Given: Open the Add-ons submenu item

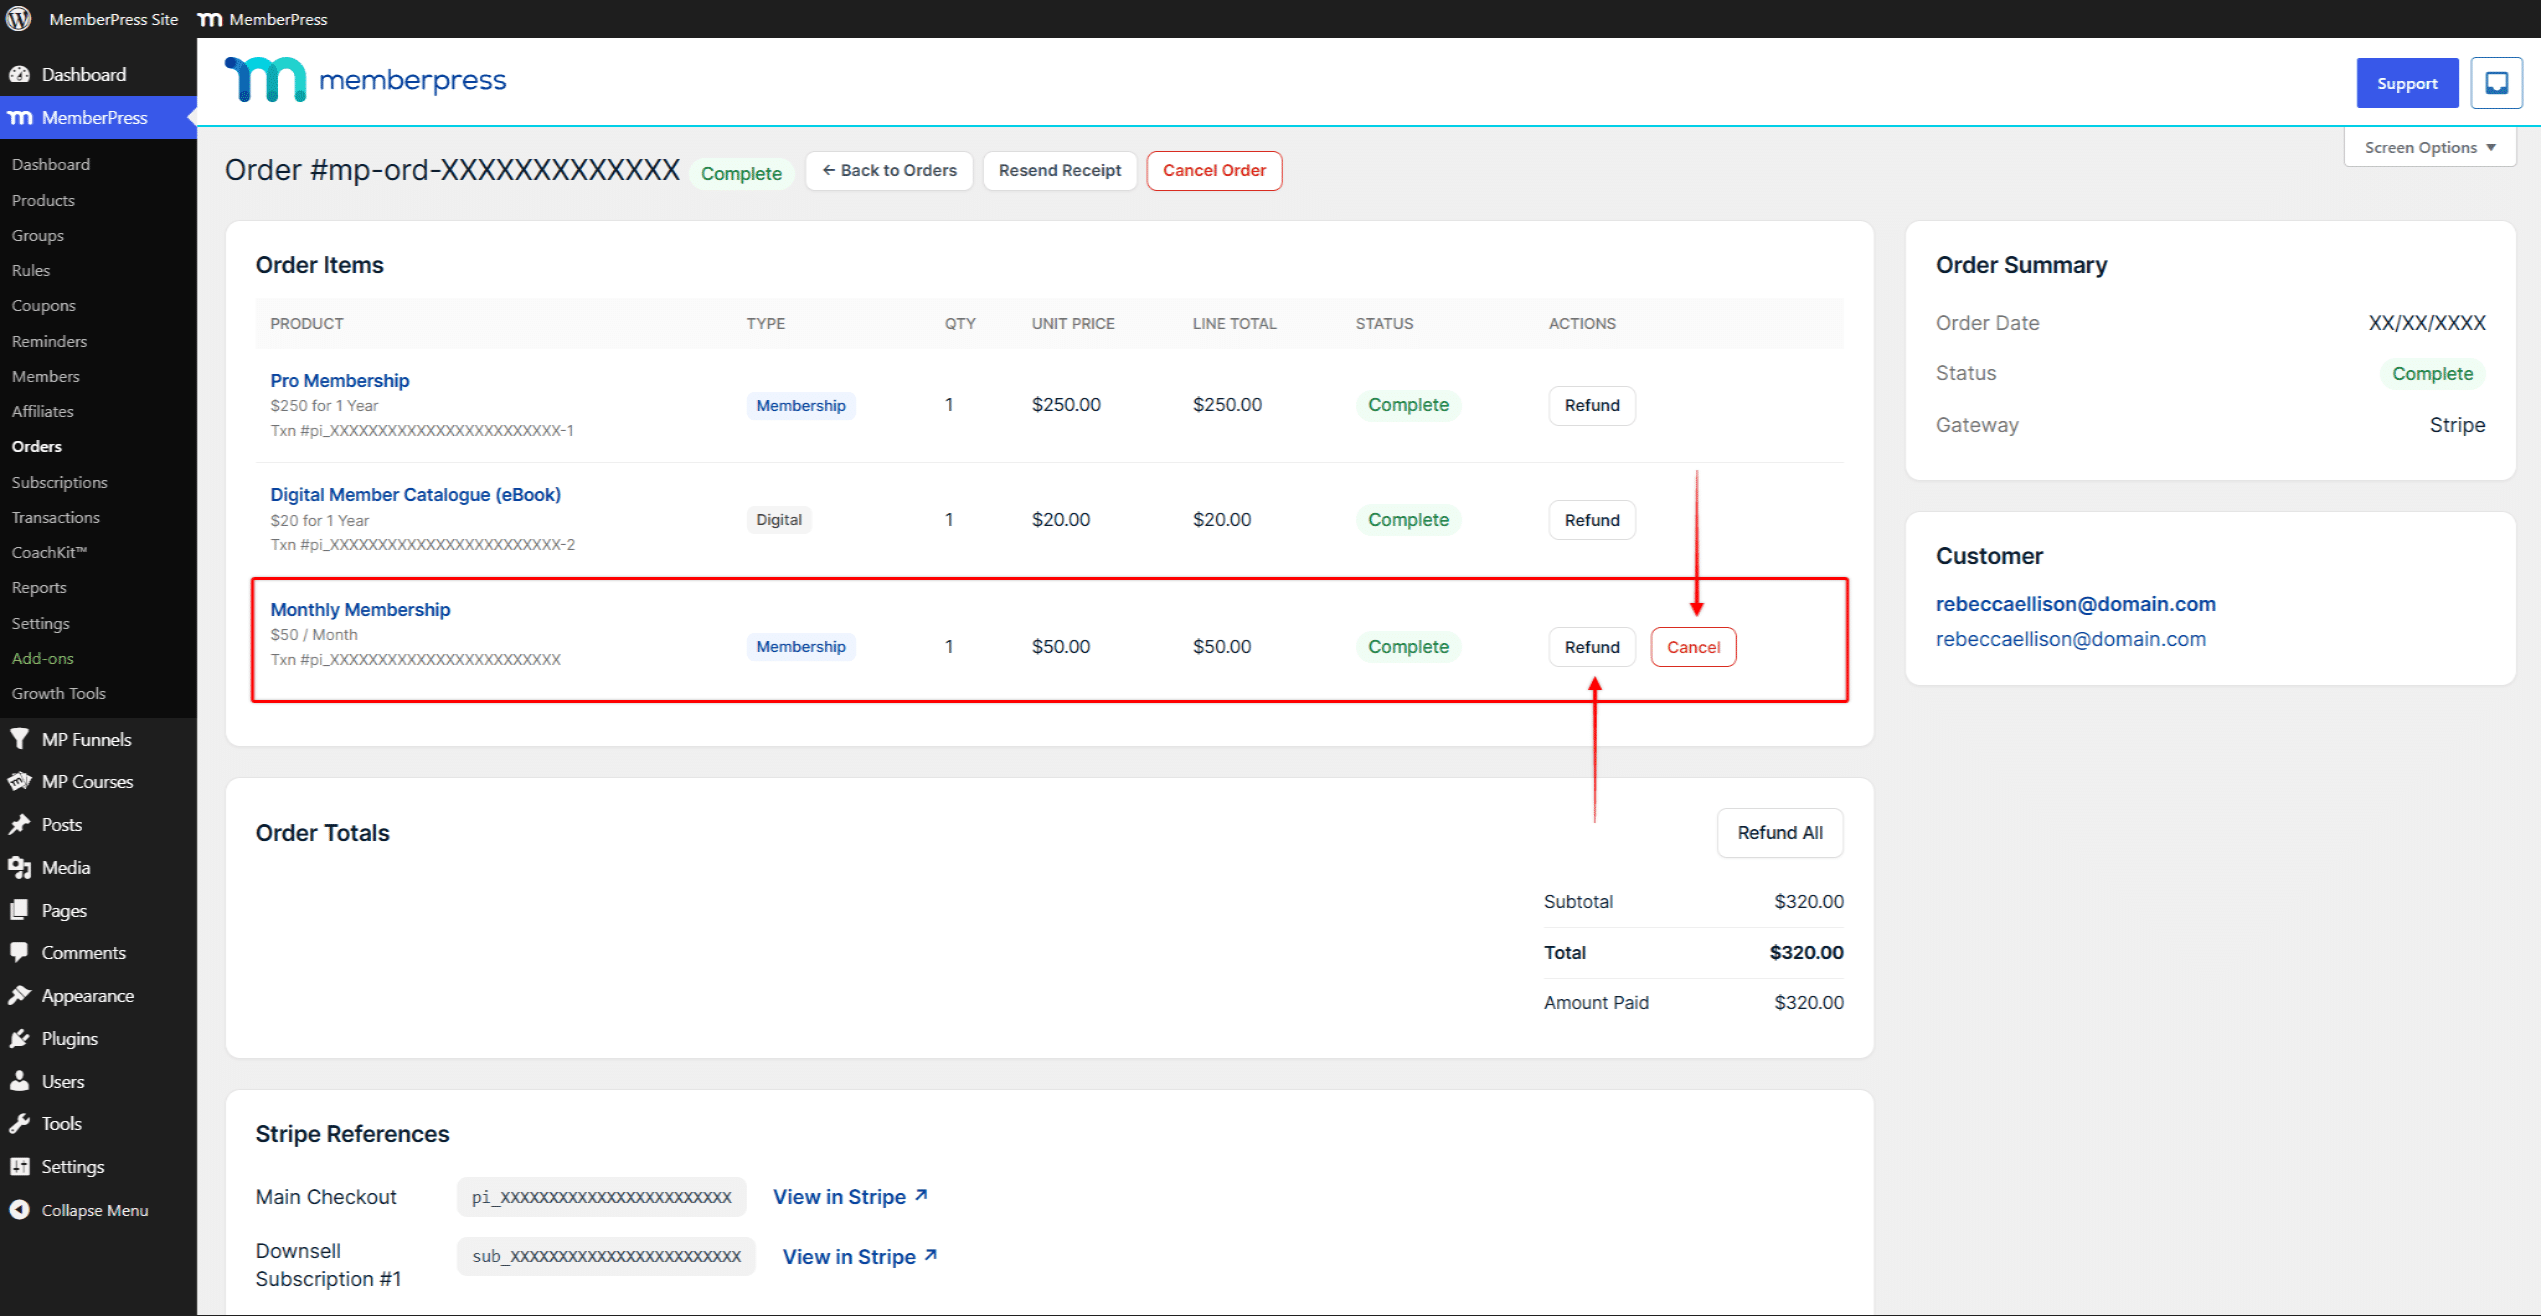Looking at the screenshot, I should (42, 658).
